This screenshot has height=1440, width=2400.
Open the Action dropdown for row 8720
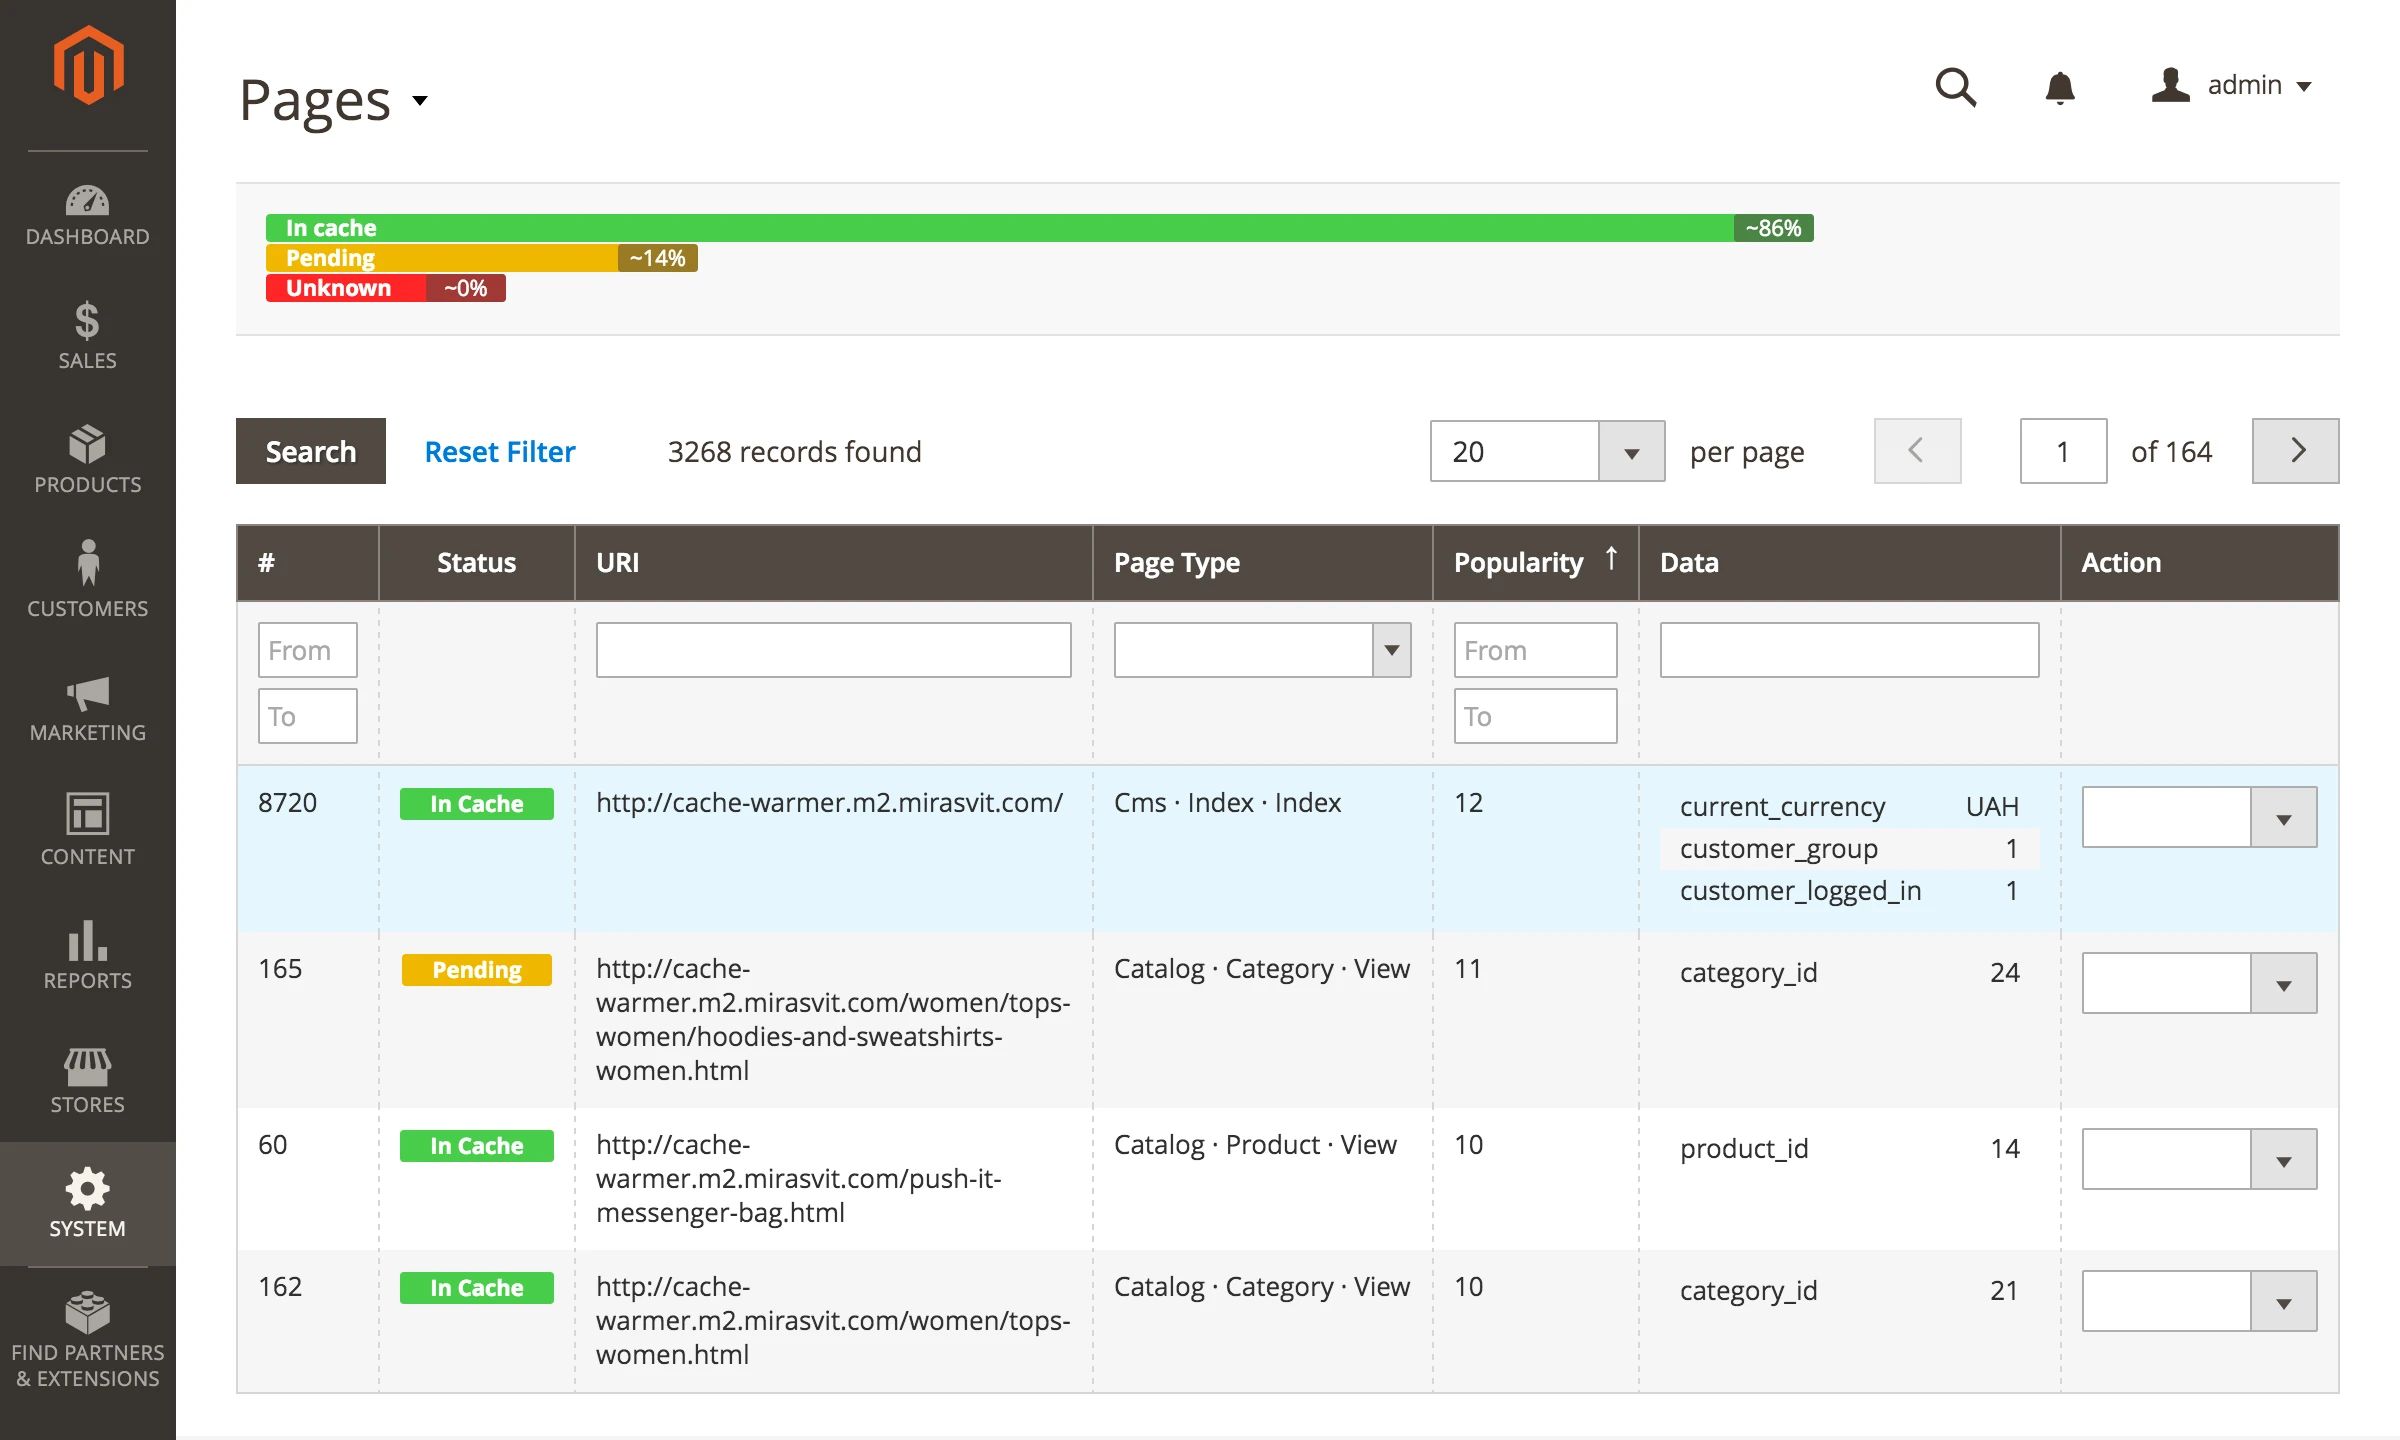2283,817
